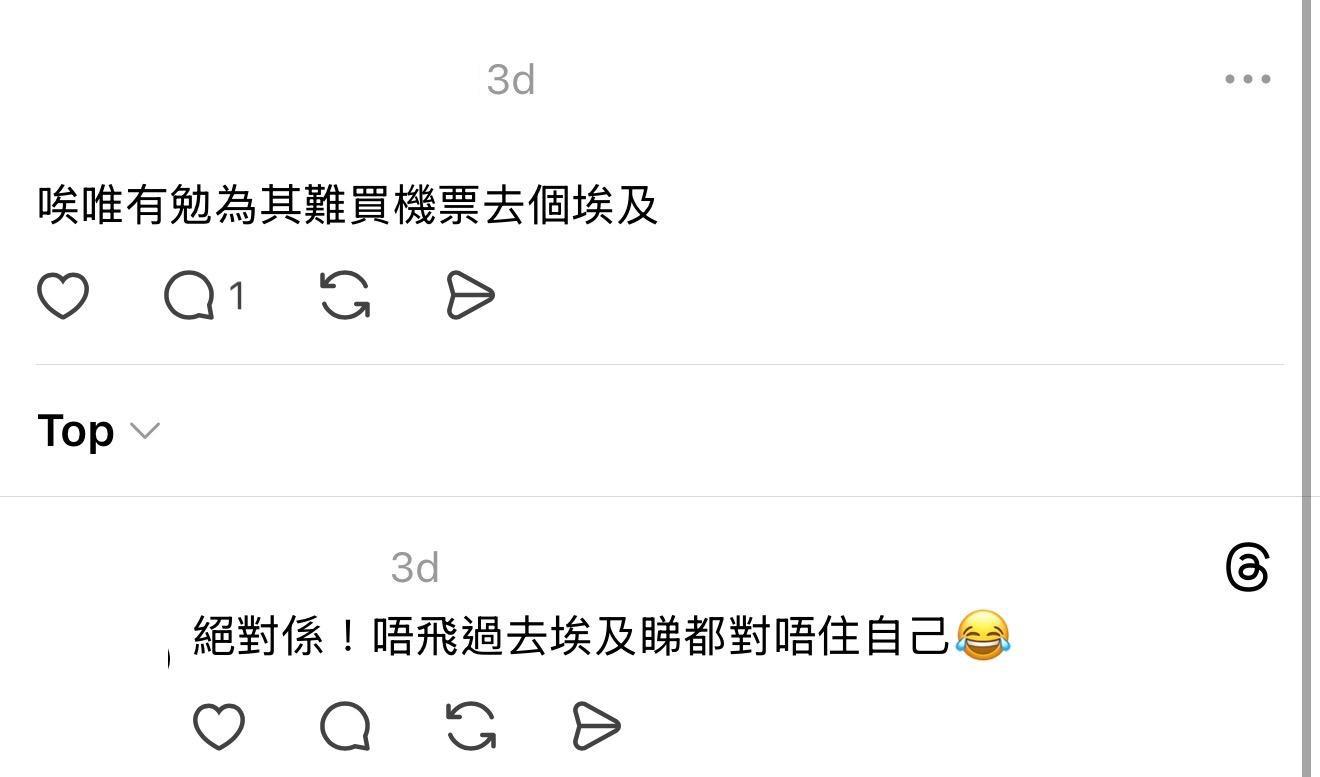Like the original post about Egypt tickets
The width and height of the screenshot is (1320, 777).
[x=63, y=296]
